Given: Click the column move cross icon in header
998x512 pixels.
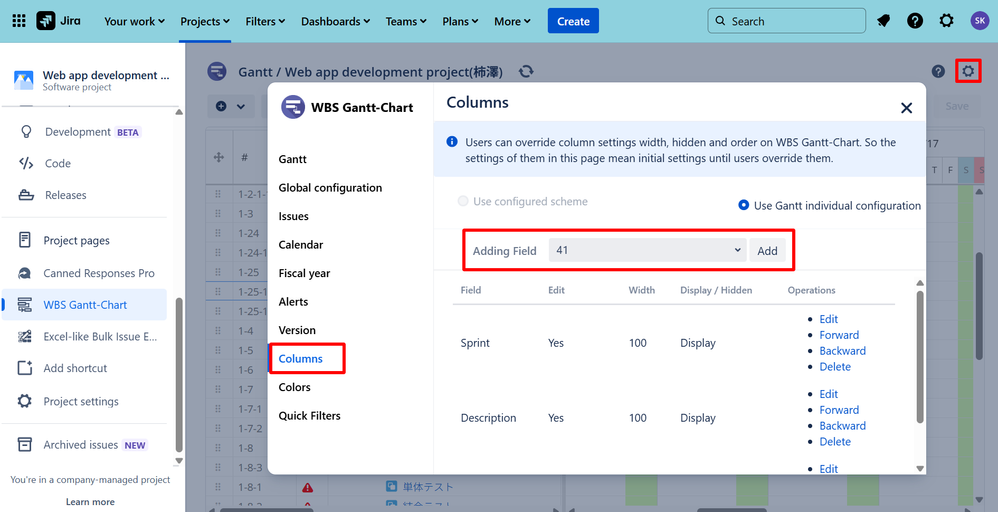Looking at the screenshot, I should pos(218,157).
